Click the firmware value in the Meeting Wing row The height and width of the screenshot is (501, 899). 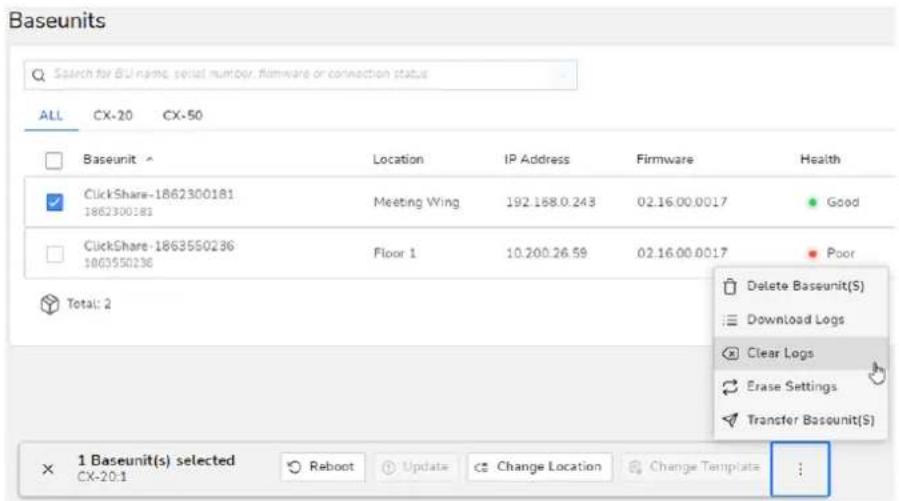[682, 202]
